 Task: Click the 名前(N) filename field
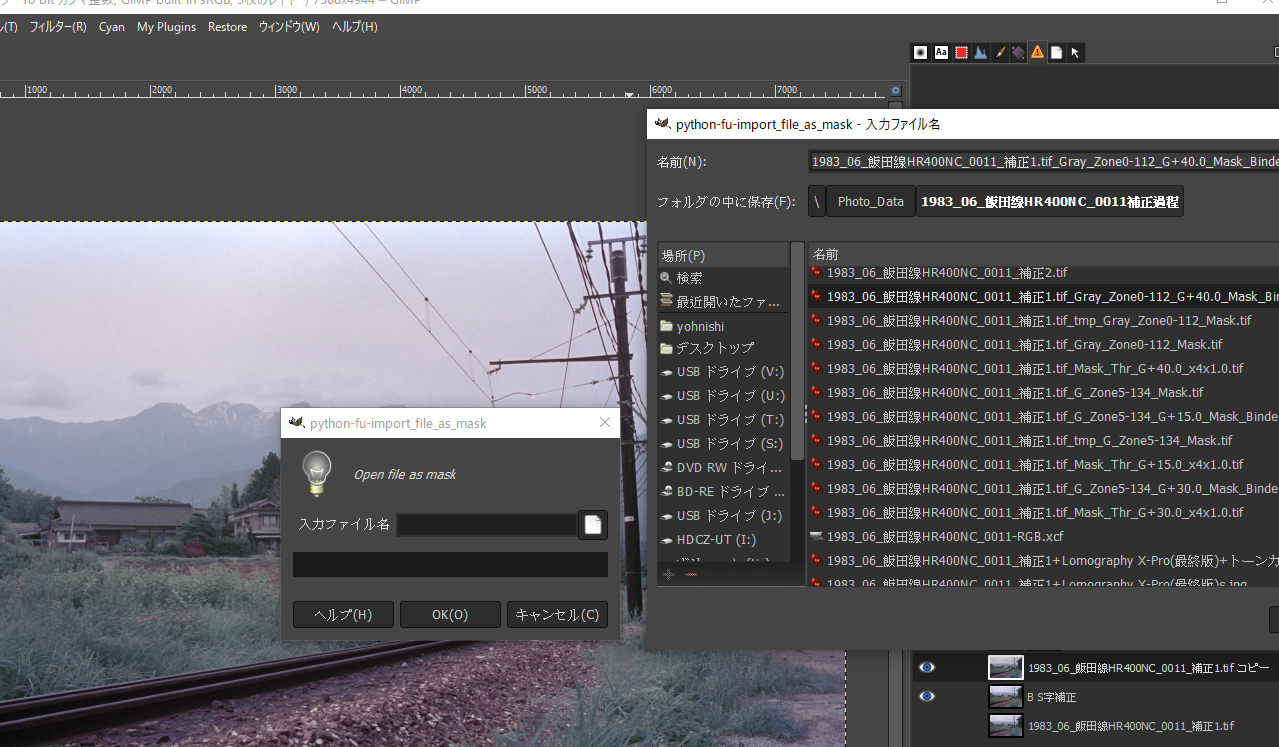click(1043, 161)
